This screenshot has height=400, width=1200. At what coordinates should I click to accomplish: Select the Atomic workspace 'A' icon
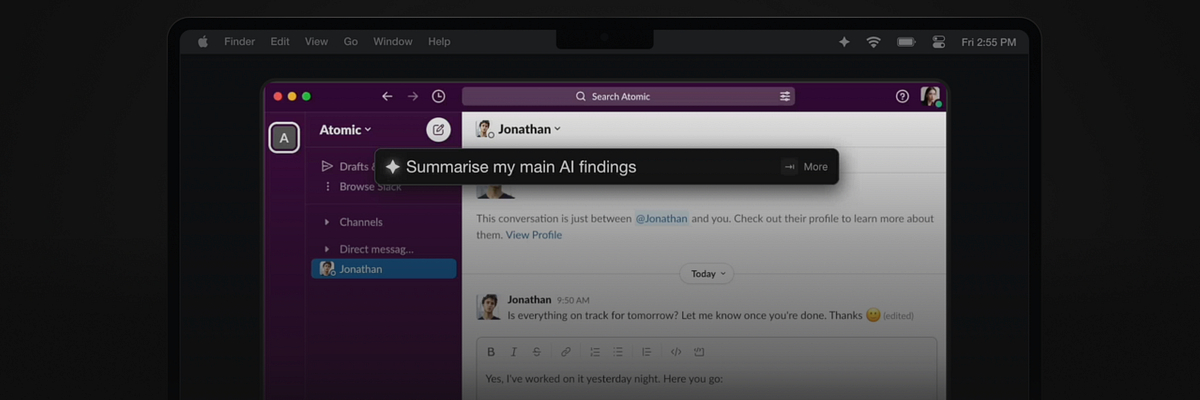coord(284,138)
